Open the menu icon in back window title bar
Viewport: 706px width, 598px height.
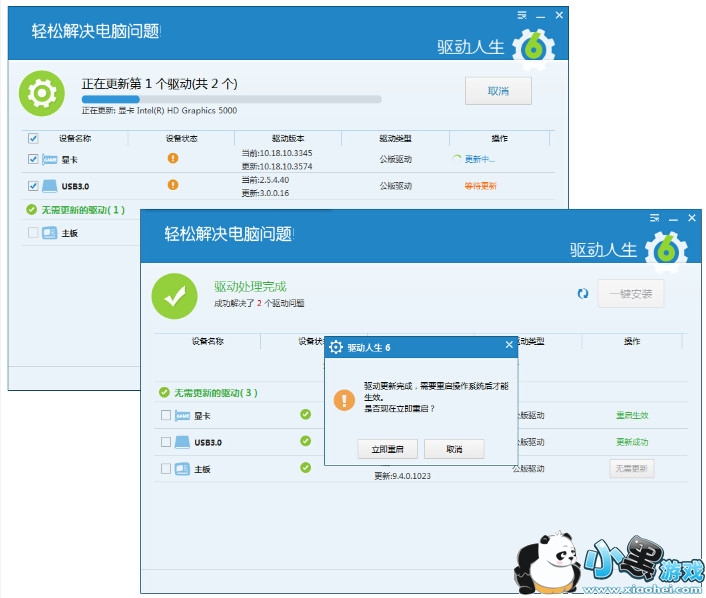[x=522, y=15]
